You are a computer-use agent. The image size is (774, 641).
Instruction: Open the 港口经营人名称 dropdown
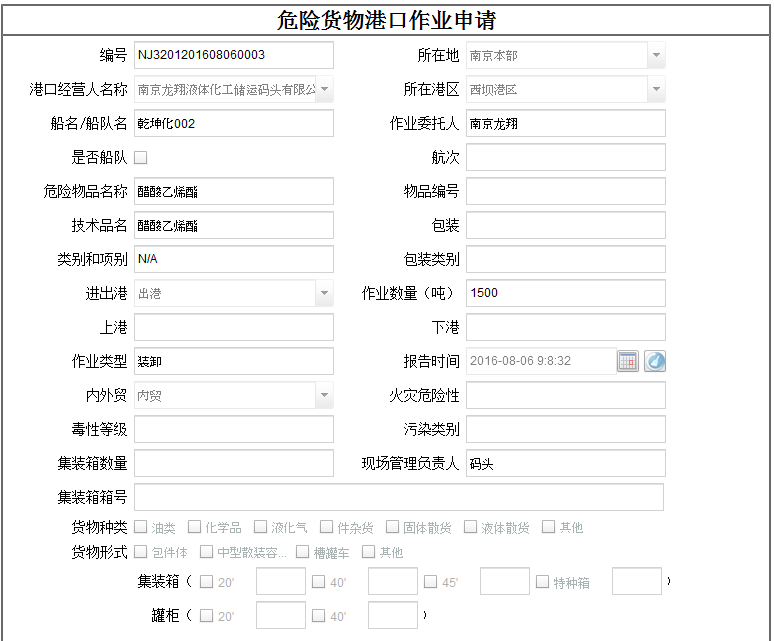click(324, 89)
